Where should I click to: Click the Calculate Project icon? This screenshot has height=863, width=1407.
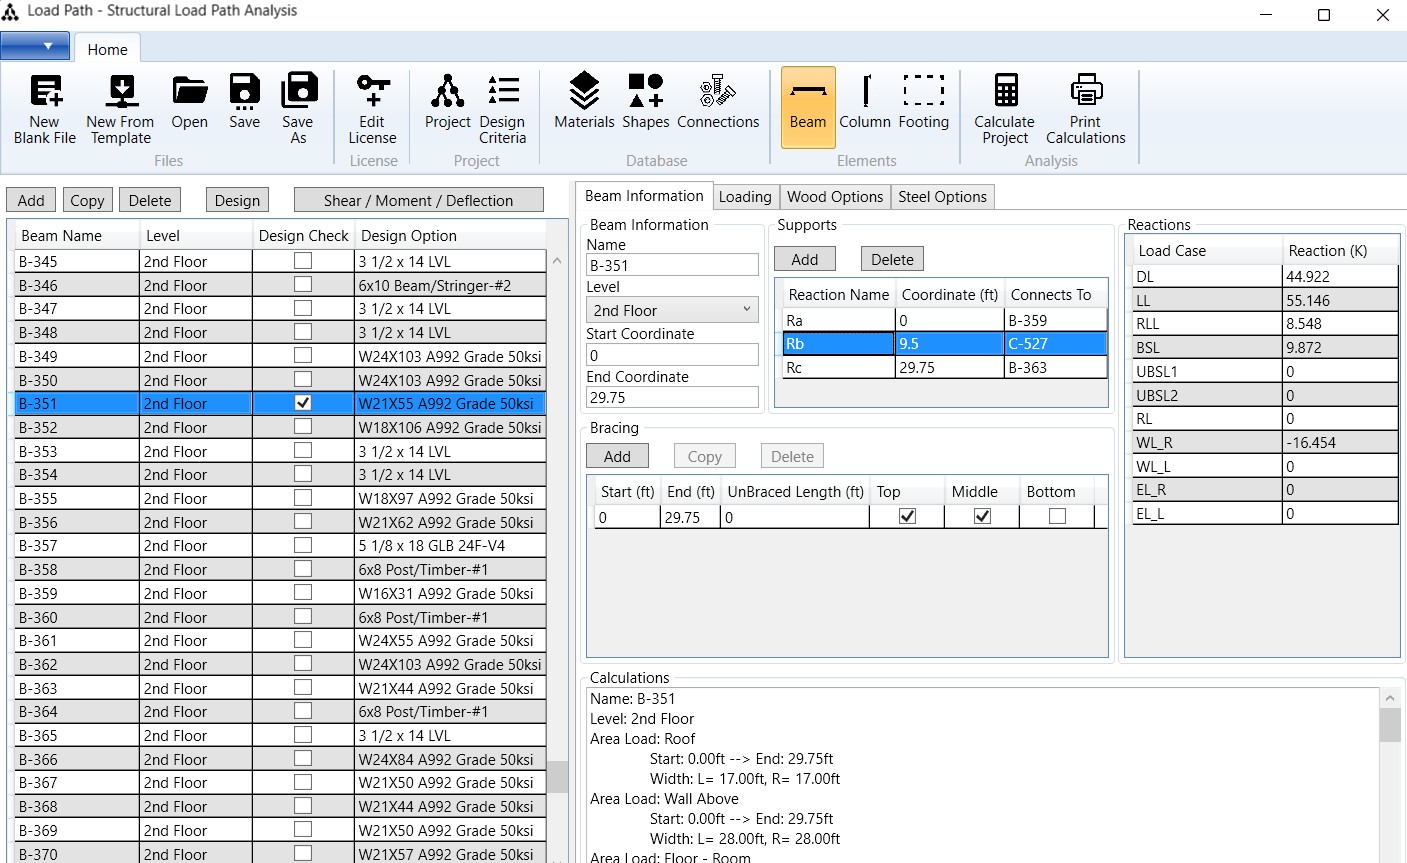click(1005, 92)
